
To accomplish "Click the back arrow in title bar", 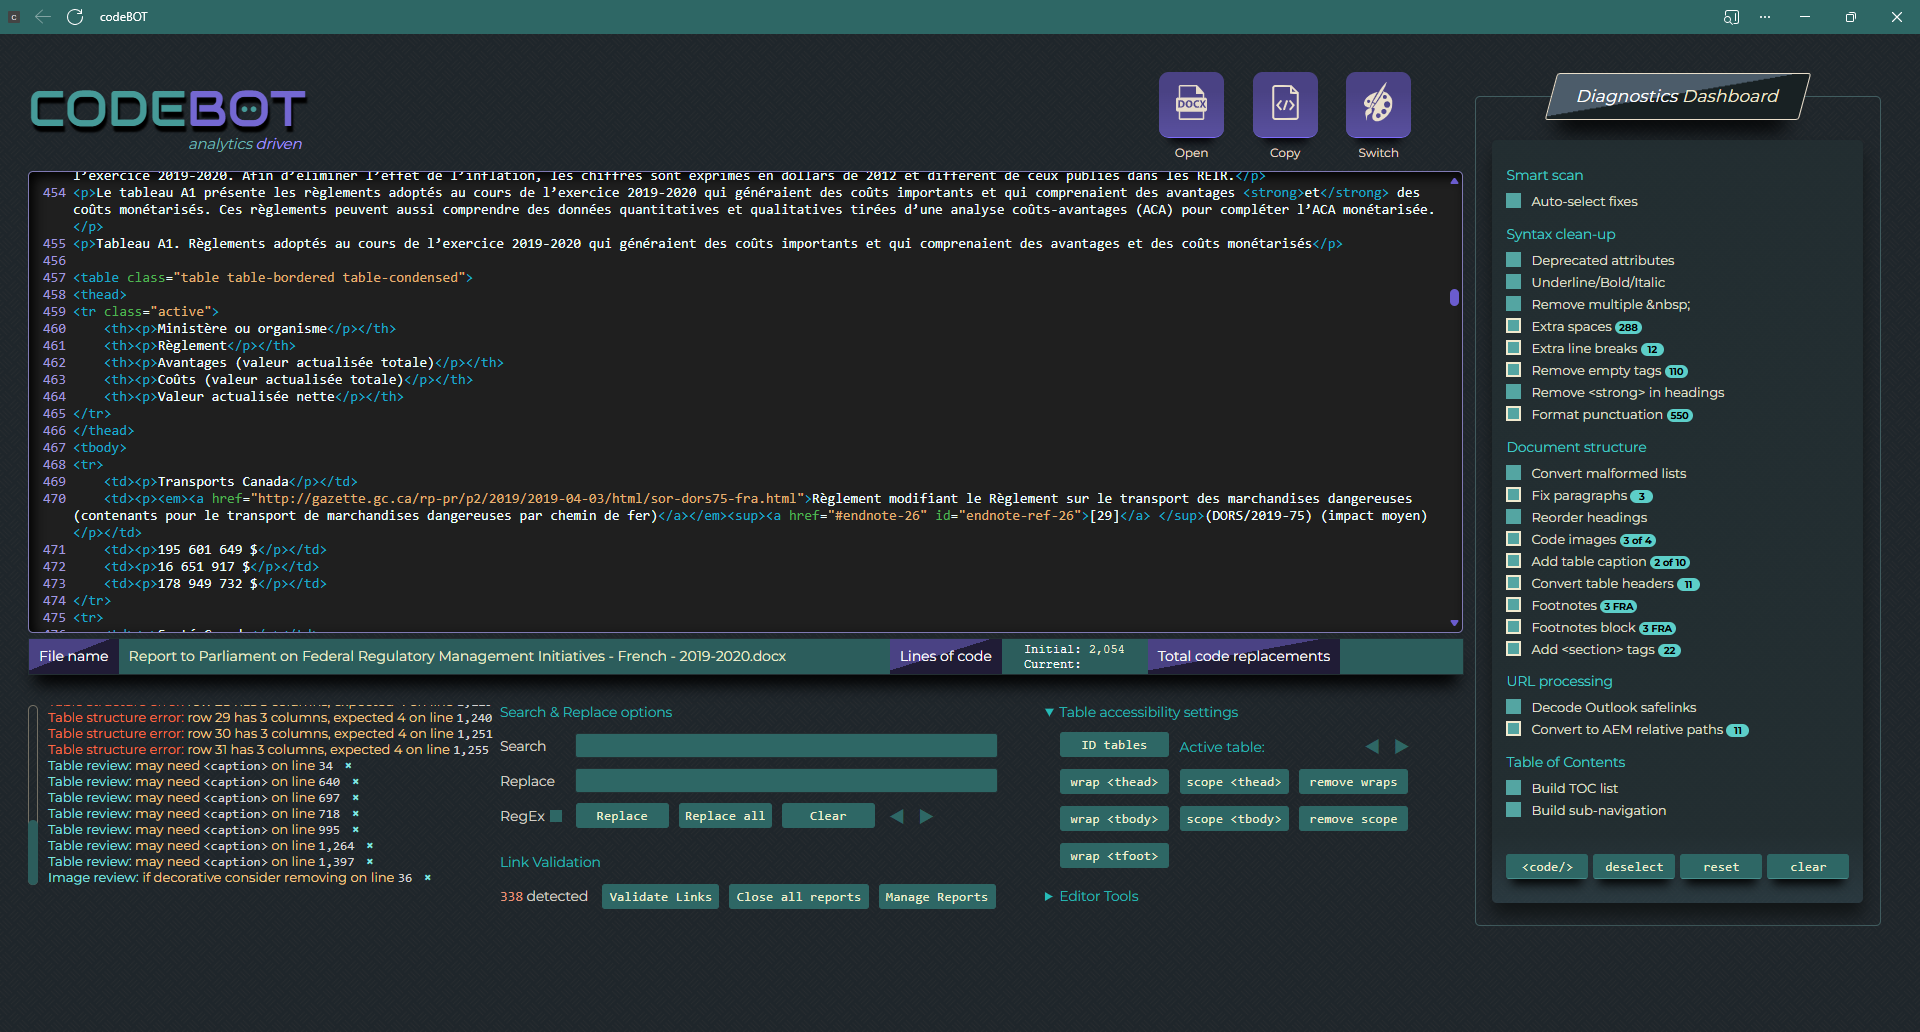I will pos(43,17).
